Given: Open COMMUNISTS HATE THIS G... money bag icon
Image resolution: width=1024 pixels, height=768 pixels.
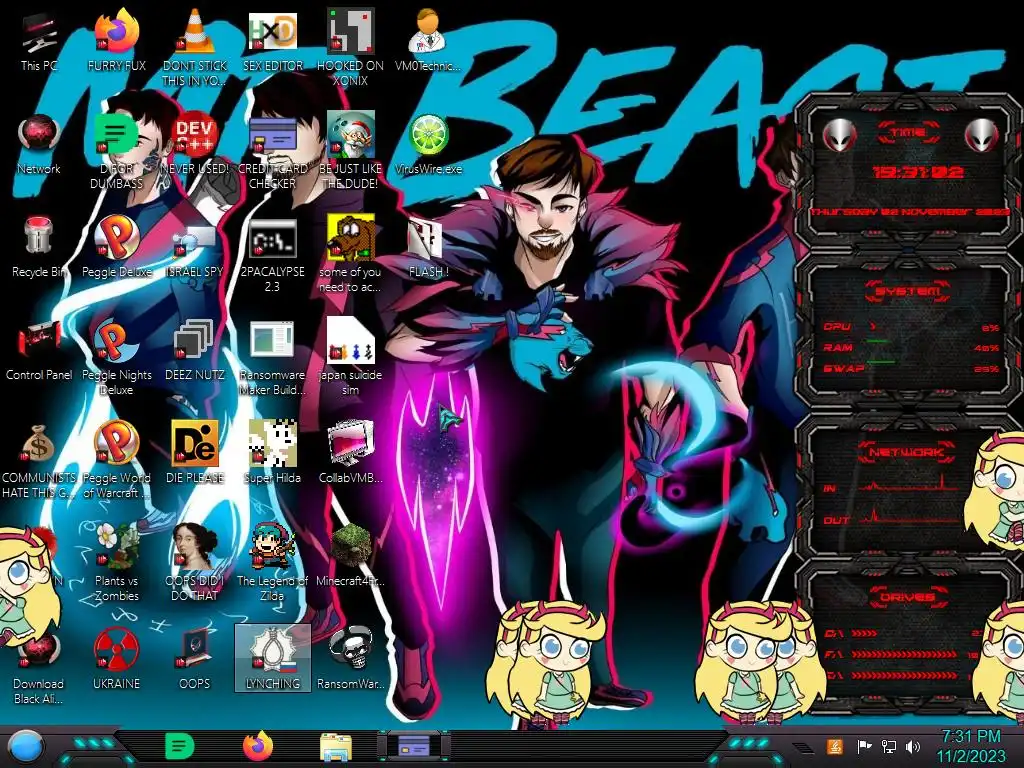Looking at the screenshot, I should point(39,459).
